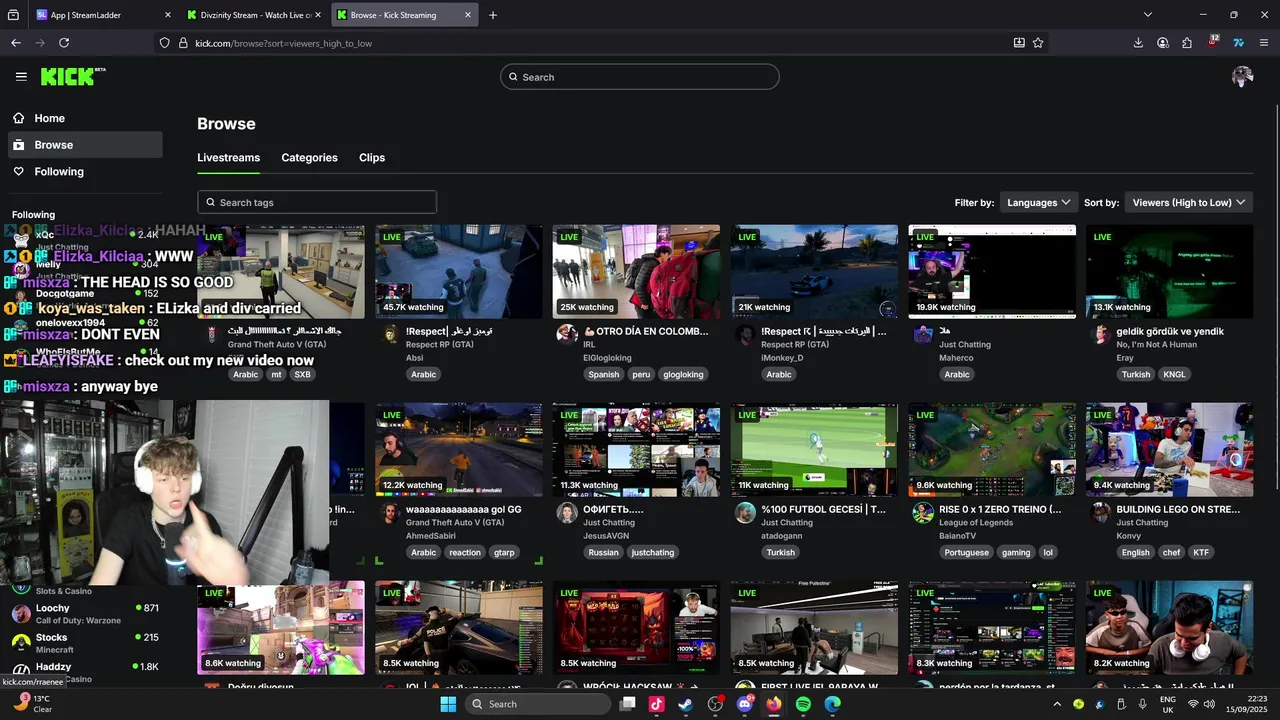Image resolution: width=1280 pixels, height=720 pixels.
Task: Go back with browser back arrow
Action: (16, 43)
